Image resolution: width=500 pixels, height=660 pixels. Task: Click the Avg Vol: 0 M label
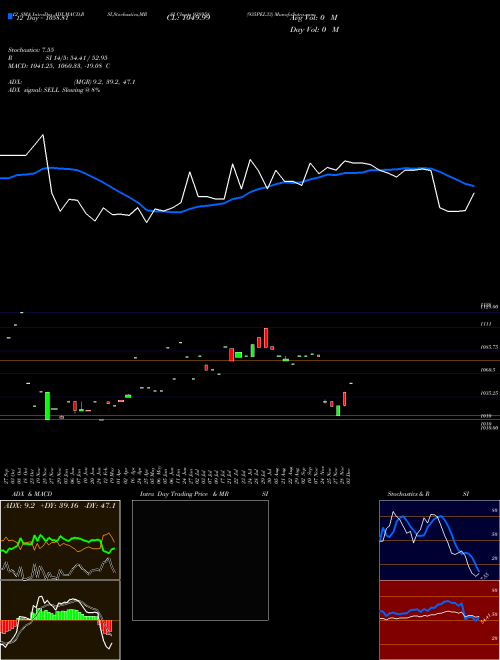[x=314, y=18]
